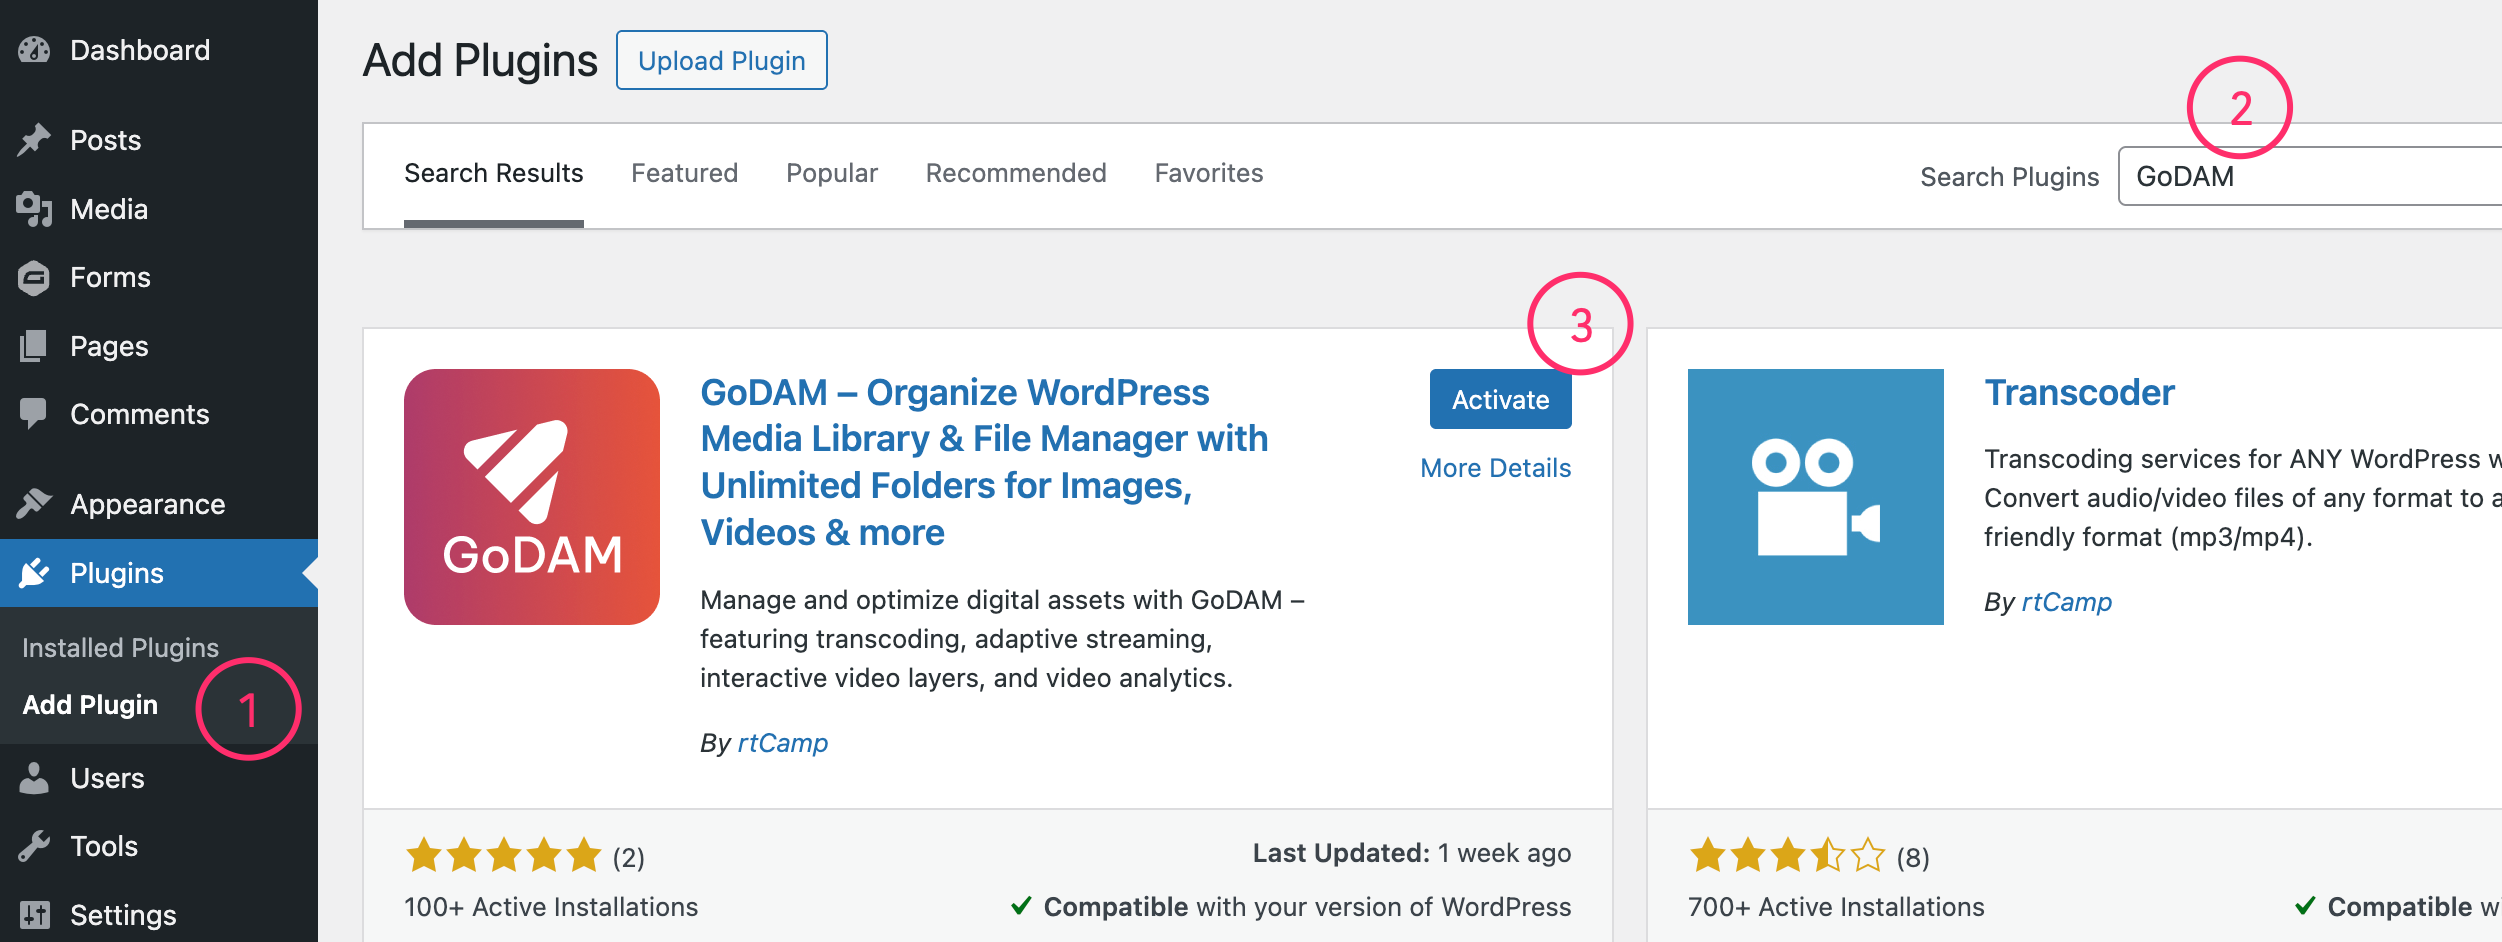Click the Dashboard icon in the sidebar
The image size is (2502, 942).
36,49
